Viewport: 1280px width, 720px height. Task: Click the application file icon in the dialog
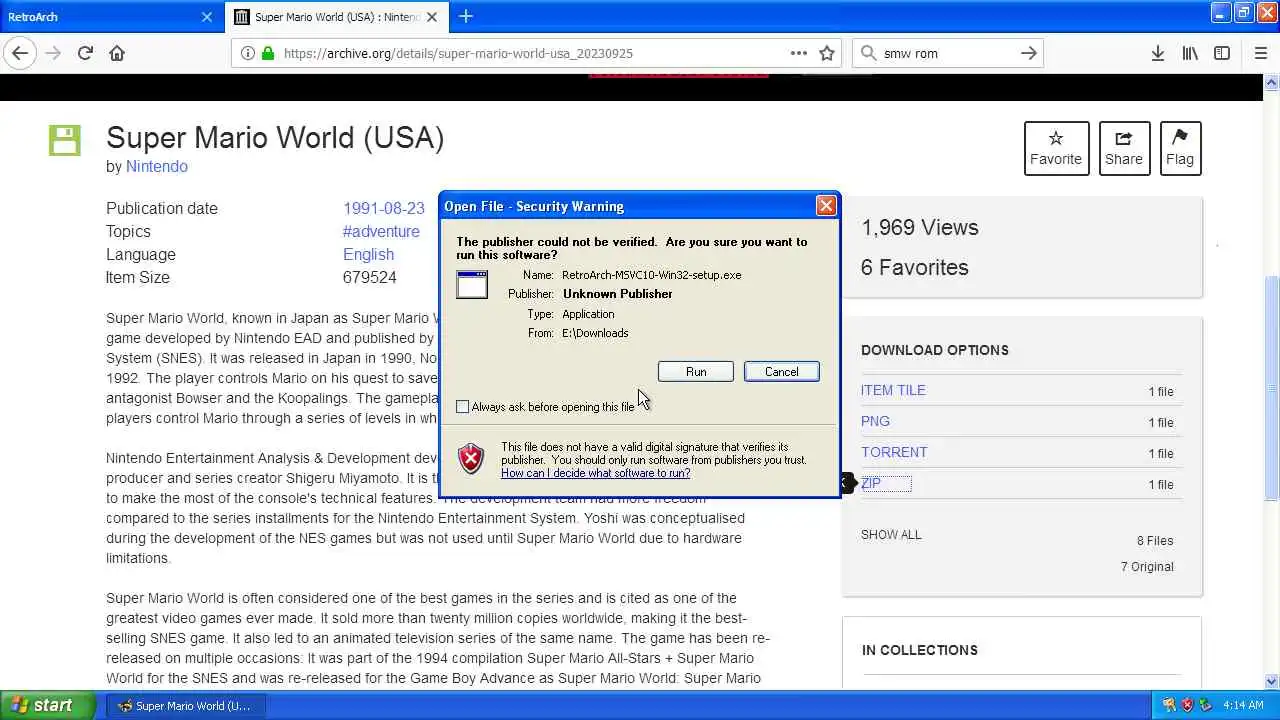pyautogui.click(x=472, y=284)
